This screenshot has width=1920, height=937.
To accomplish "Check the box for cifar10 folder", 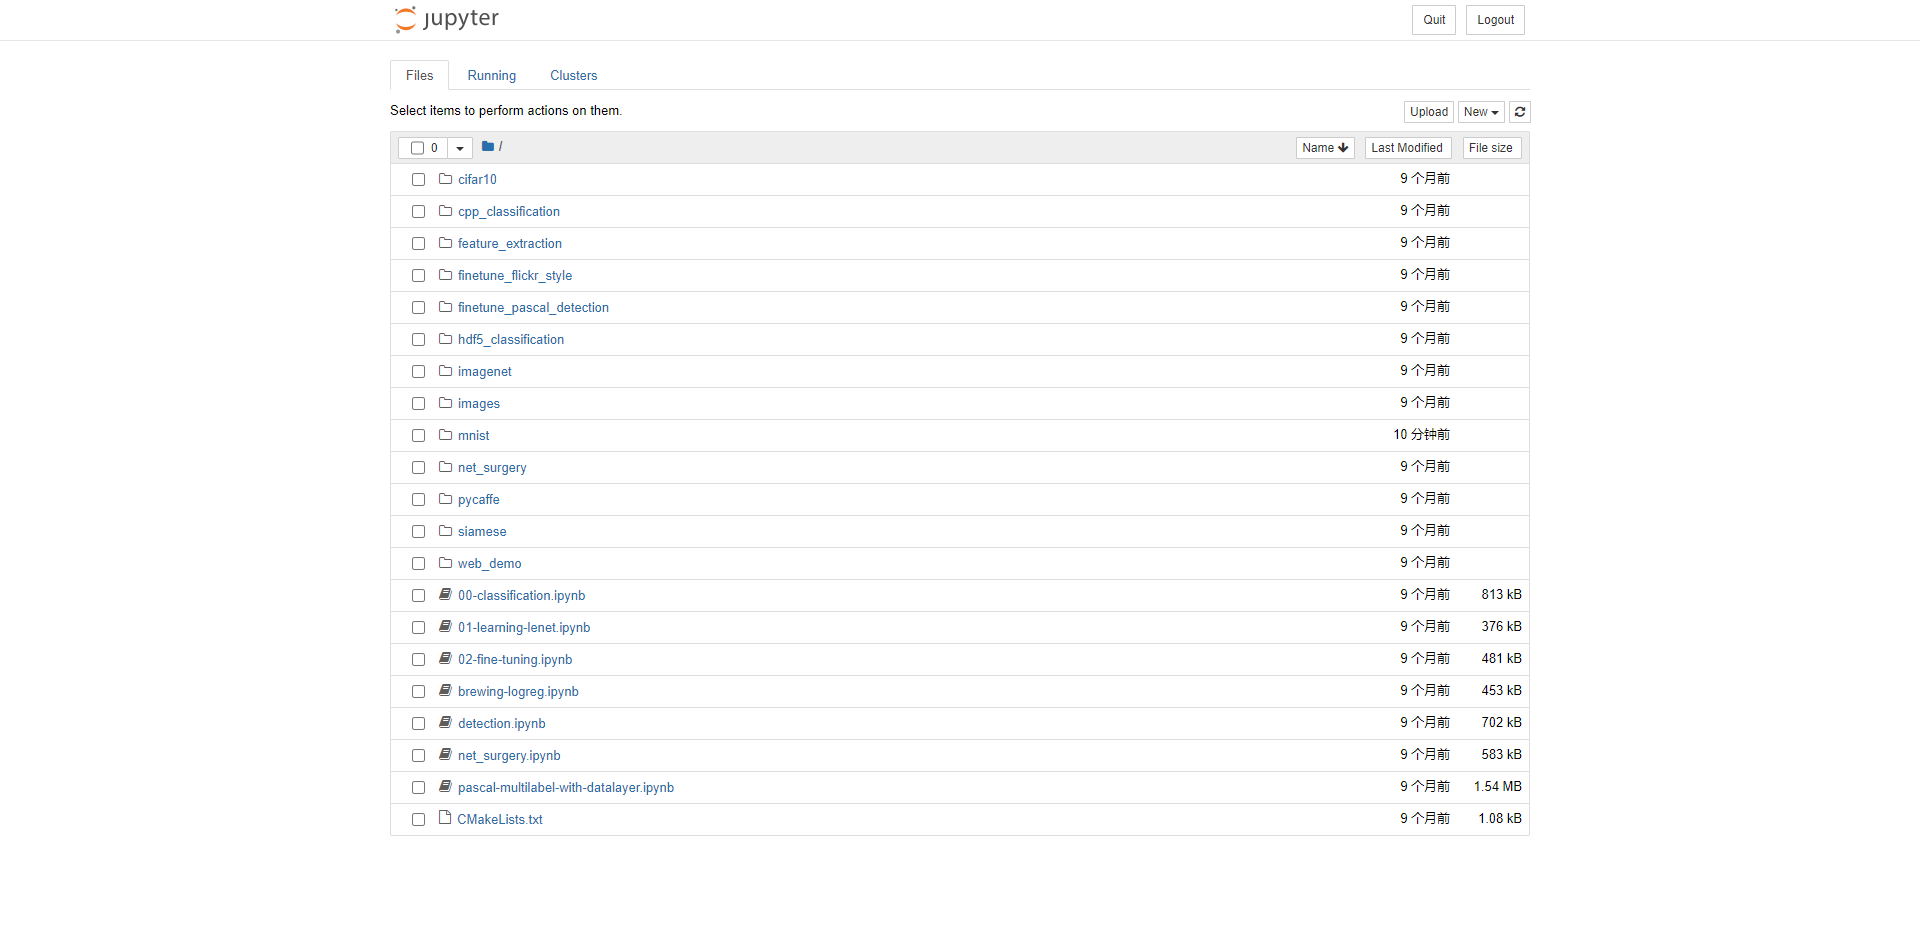I will (418, 180).
